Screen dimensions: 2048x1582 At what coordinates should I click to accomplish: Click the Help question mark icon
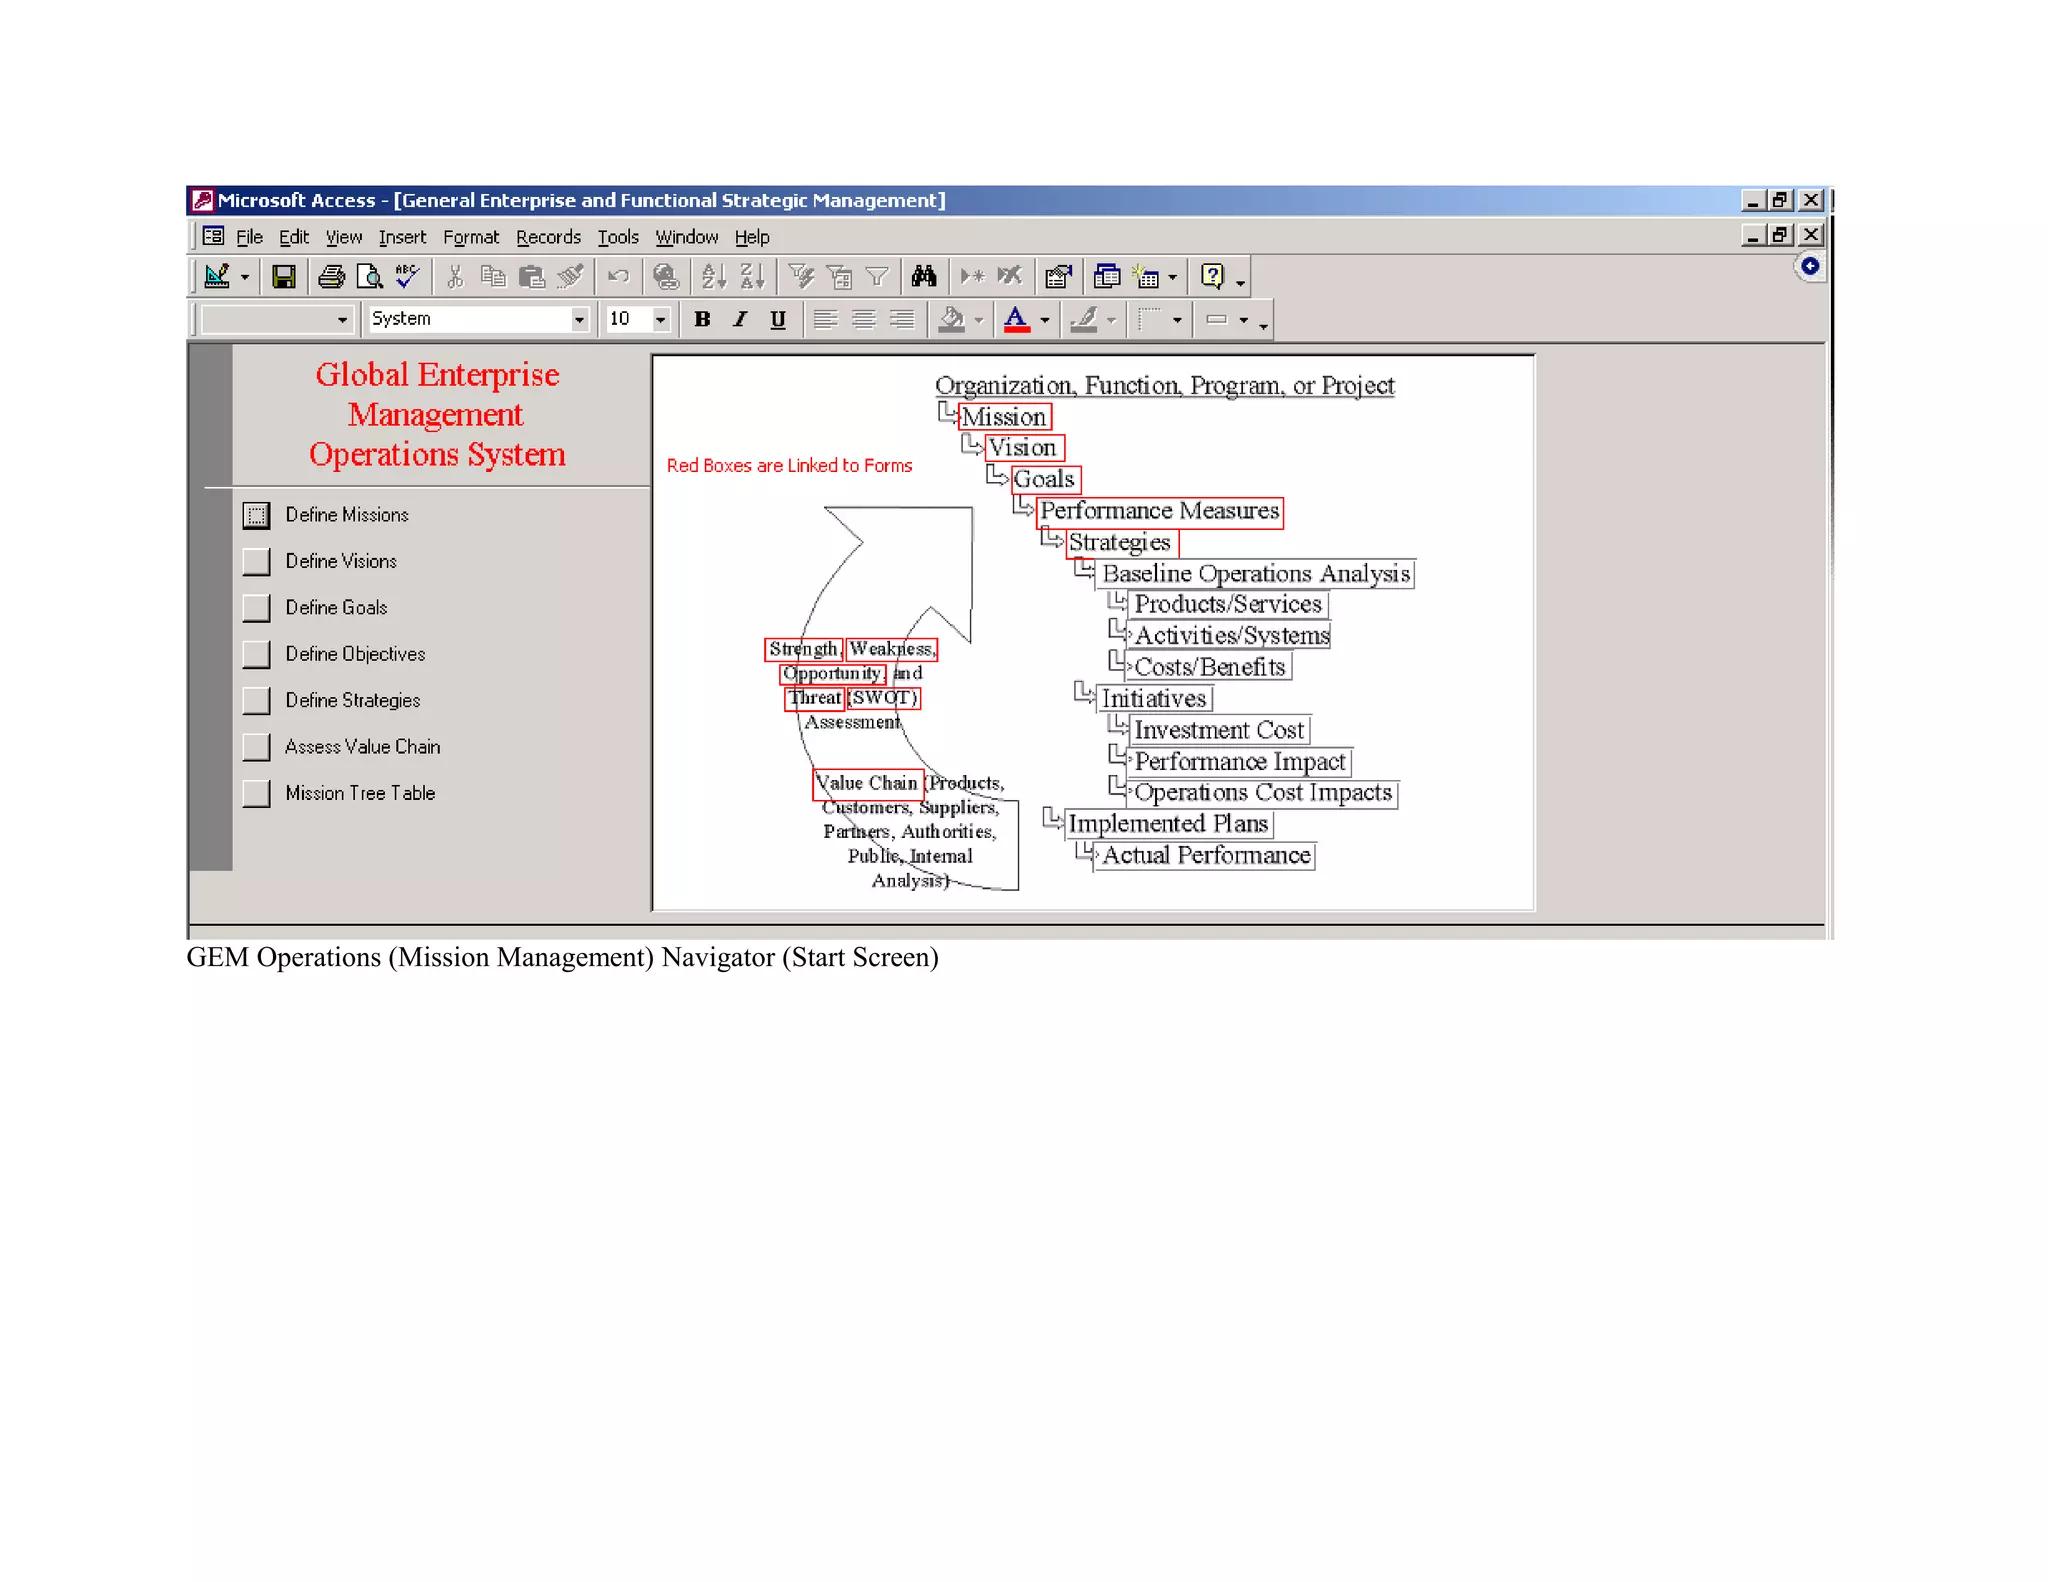(x=1212, y=277)
